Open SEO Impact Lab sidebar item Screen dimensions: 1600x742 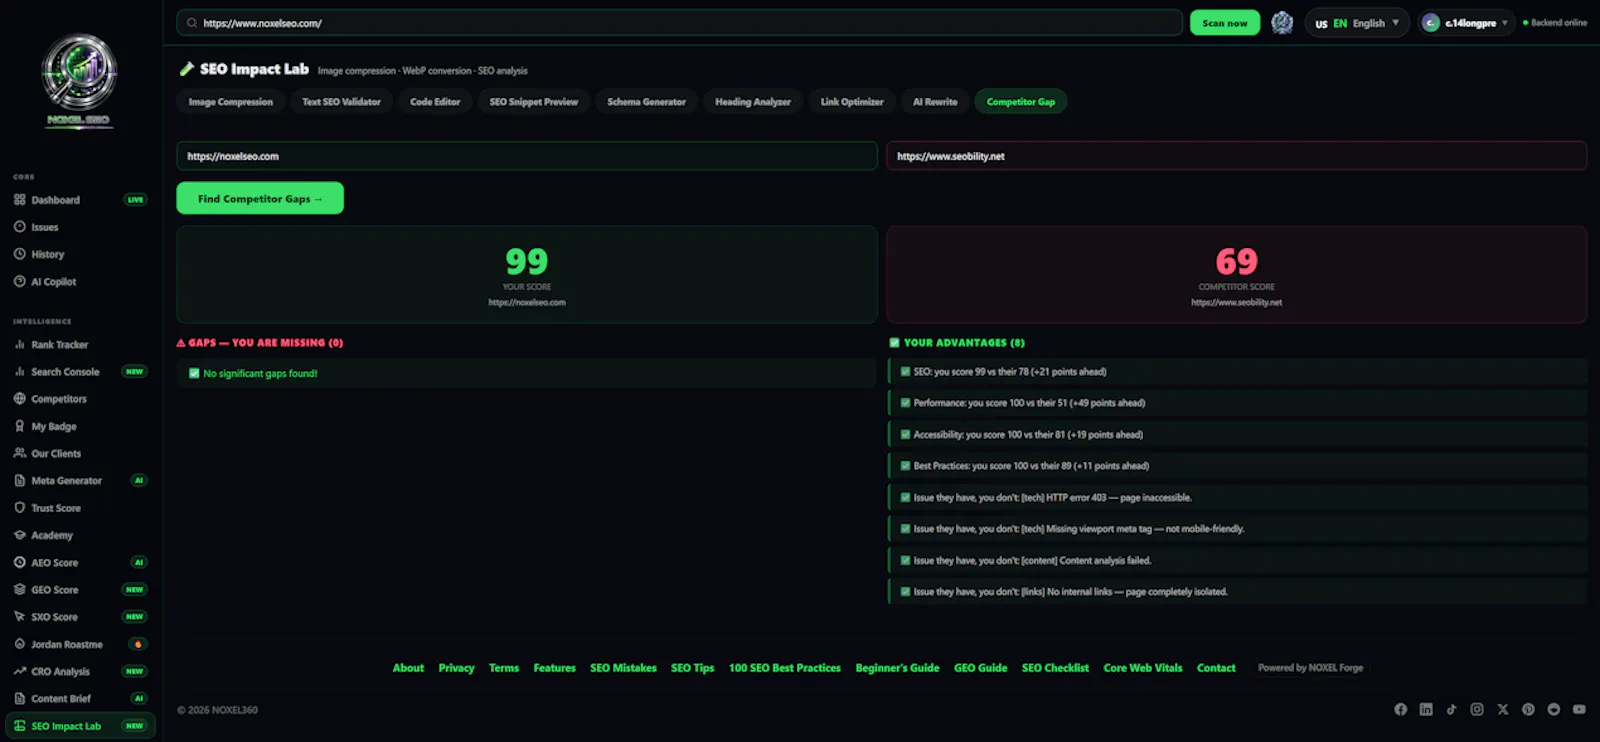pyautogui.click(x=80, y=726)
